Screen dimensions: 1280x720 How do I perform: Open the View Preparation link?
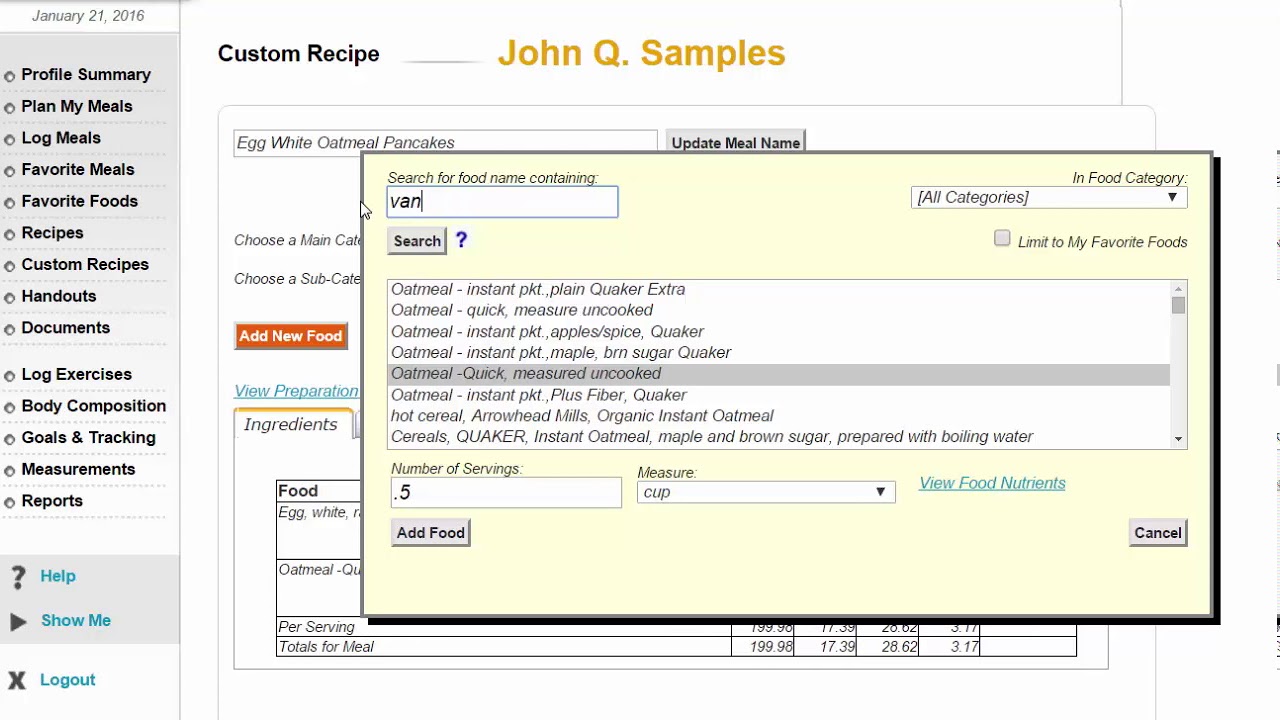click(x=296, y=391)
